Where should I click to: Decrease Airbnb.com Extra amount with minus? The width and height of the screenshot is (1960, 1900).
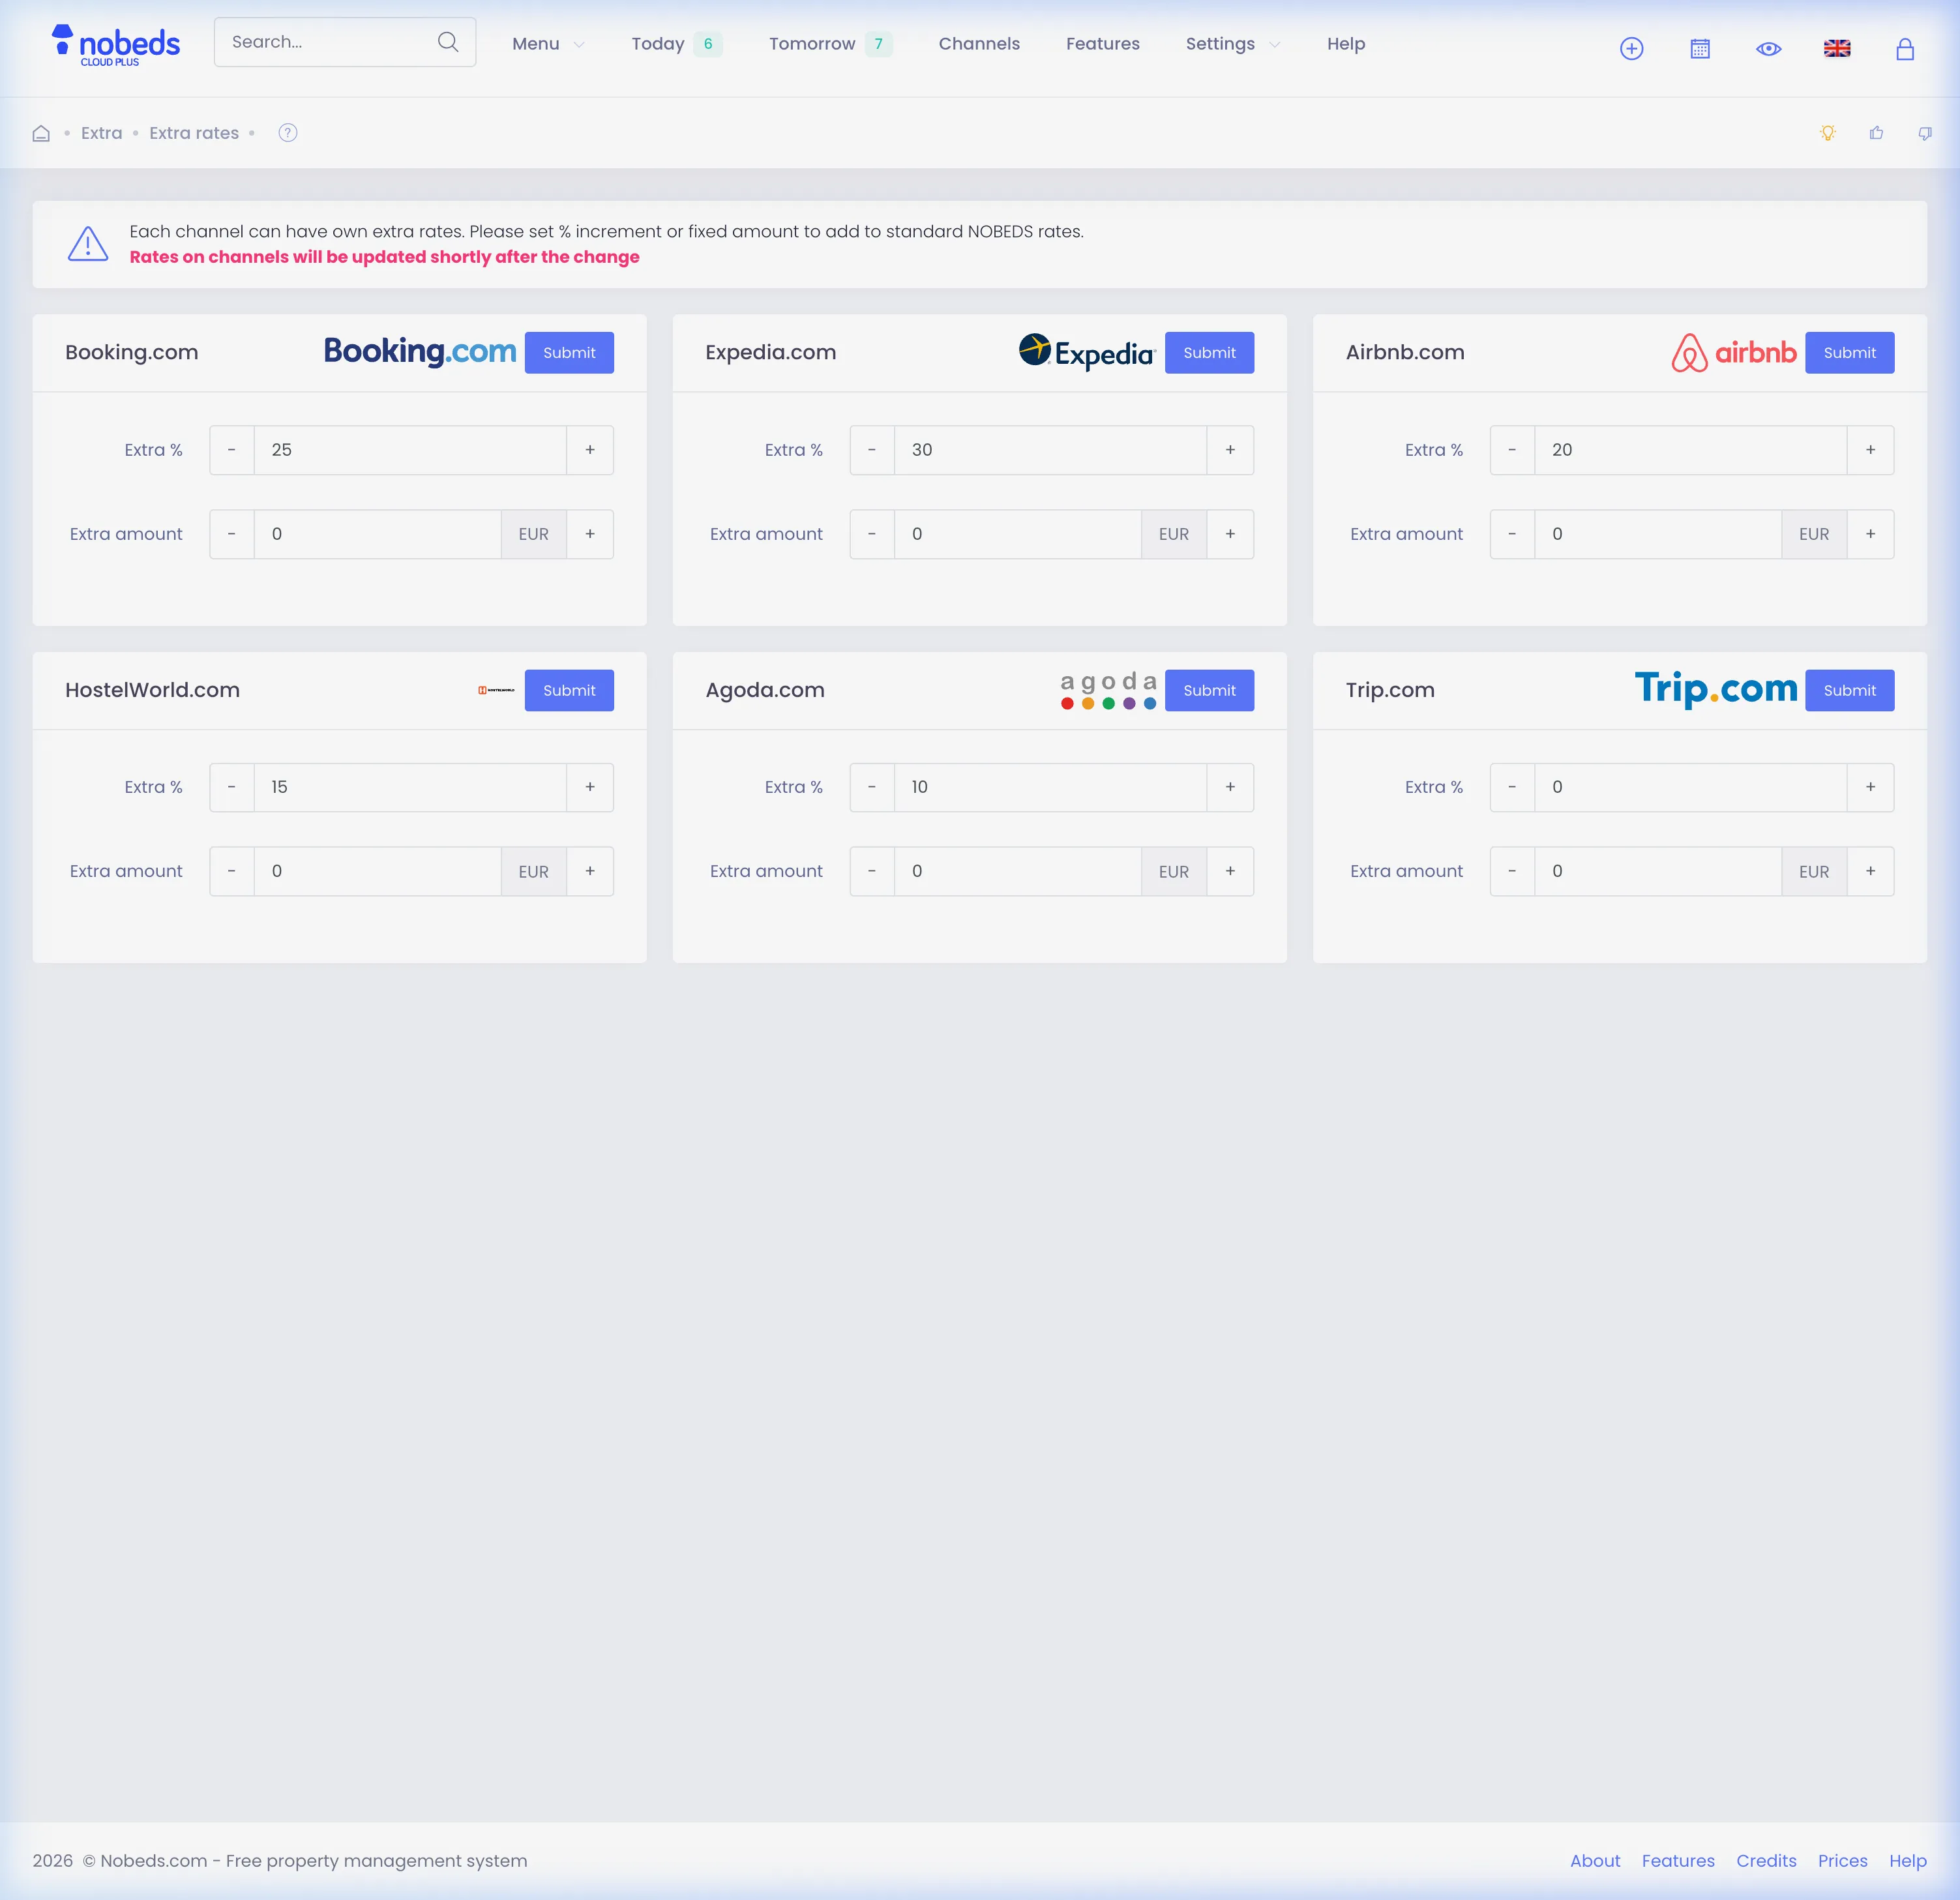(1512, 534)
